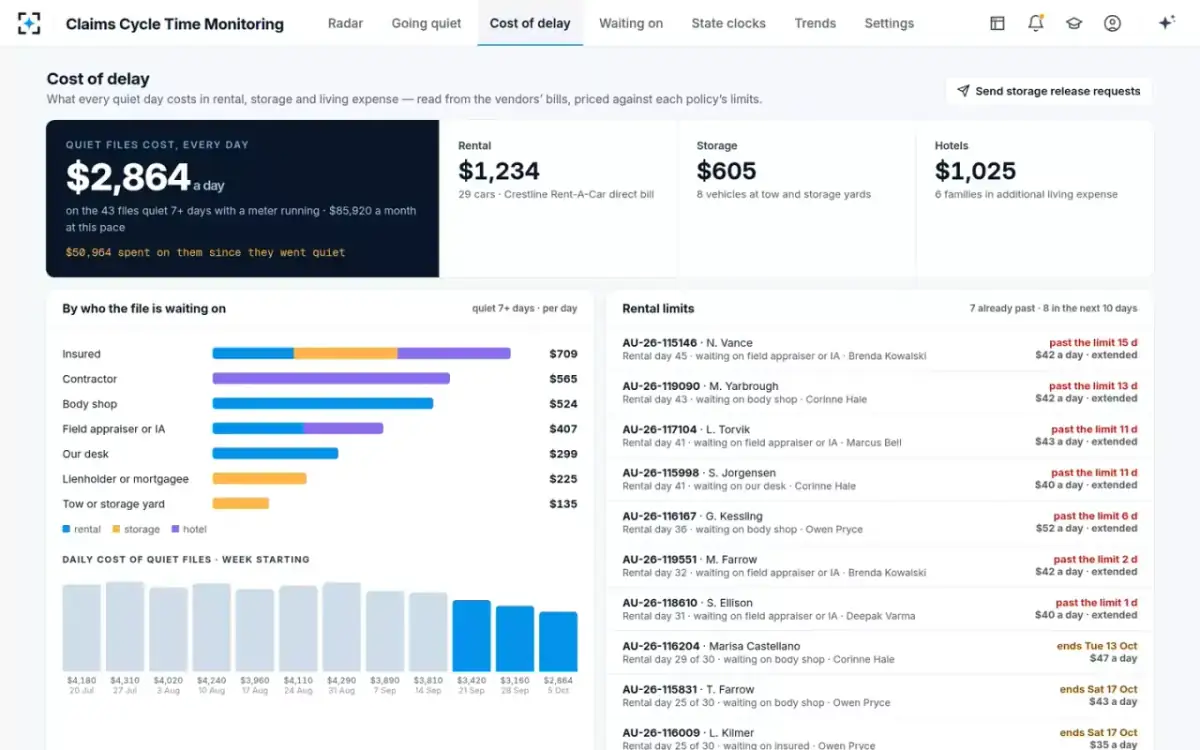
Task: Go to the Waiting on tab
Action: tap(631, 23)
